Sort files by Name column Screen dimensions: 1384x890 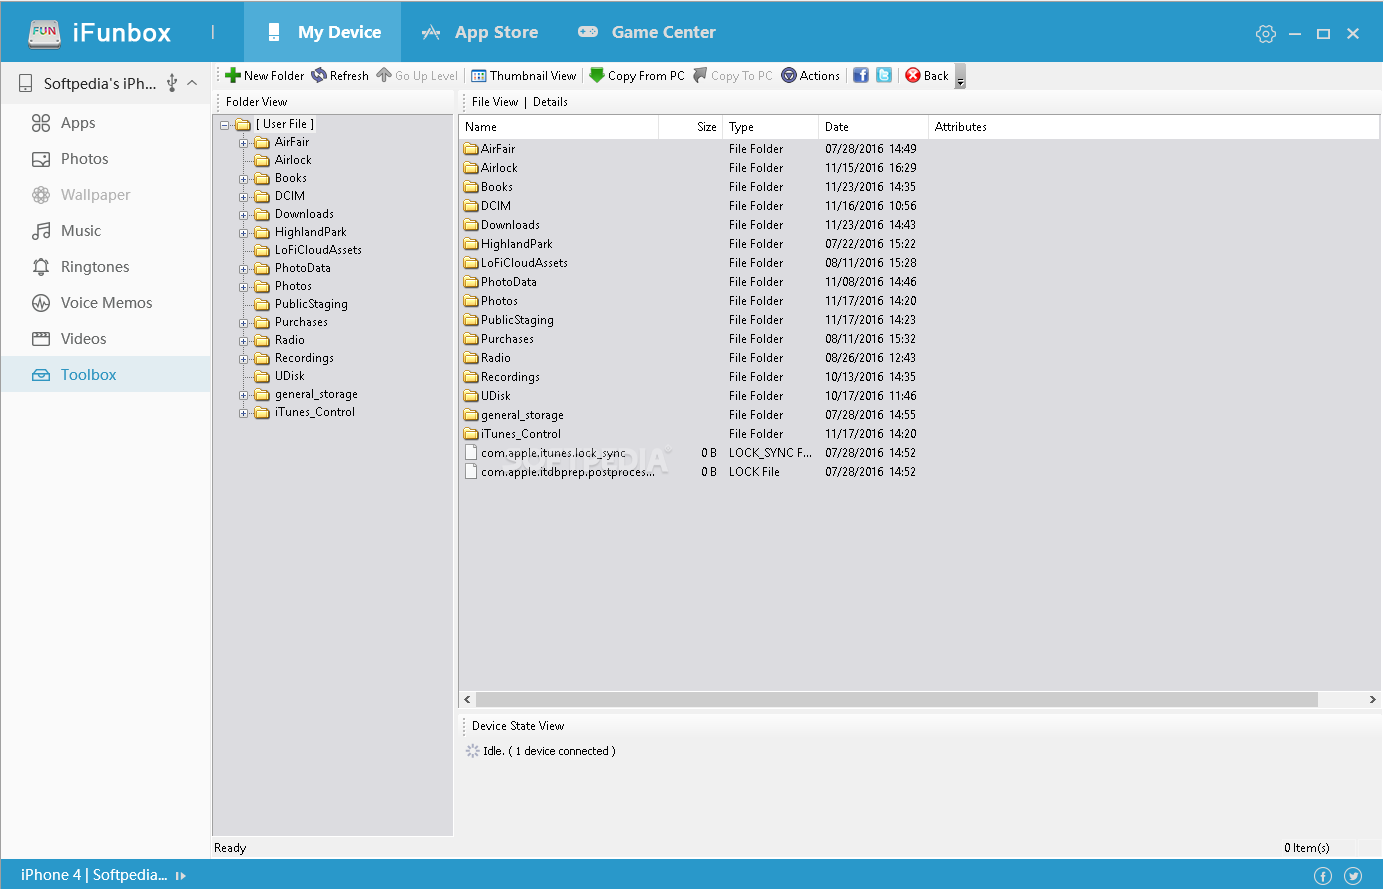[559, 127]
